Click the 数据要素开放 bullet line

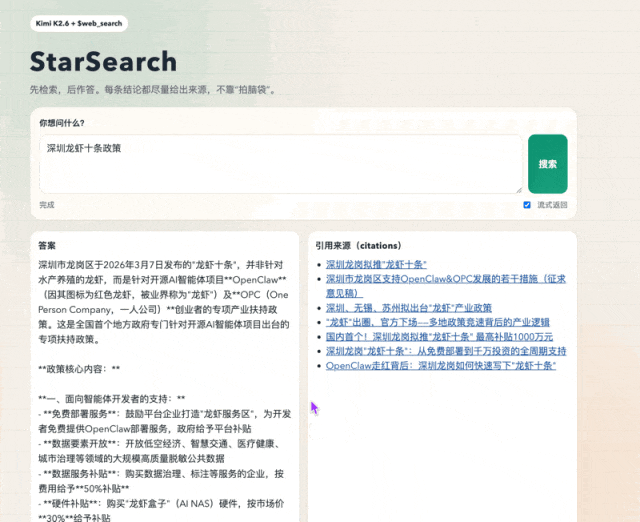(x=162, y=451)
